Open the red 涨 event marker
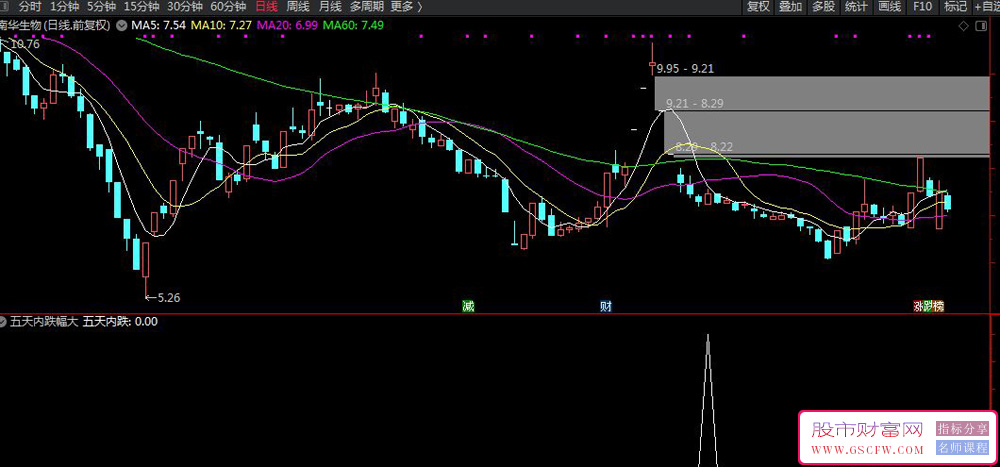Image resolution: width=1000 pixels, height=467 pixels. coord(918,307)
